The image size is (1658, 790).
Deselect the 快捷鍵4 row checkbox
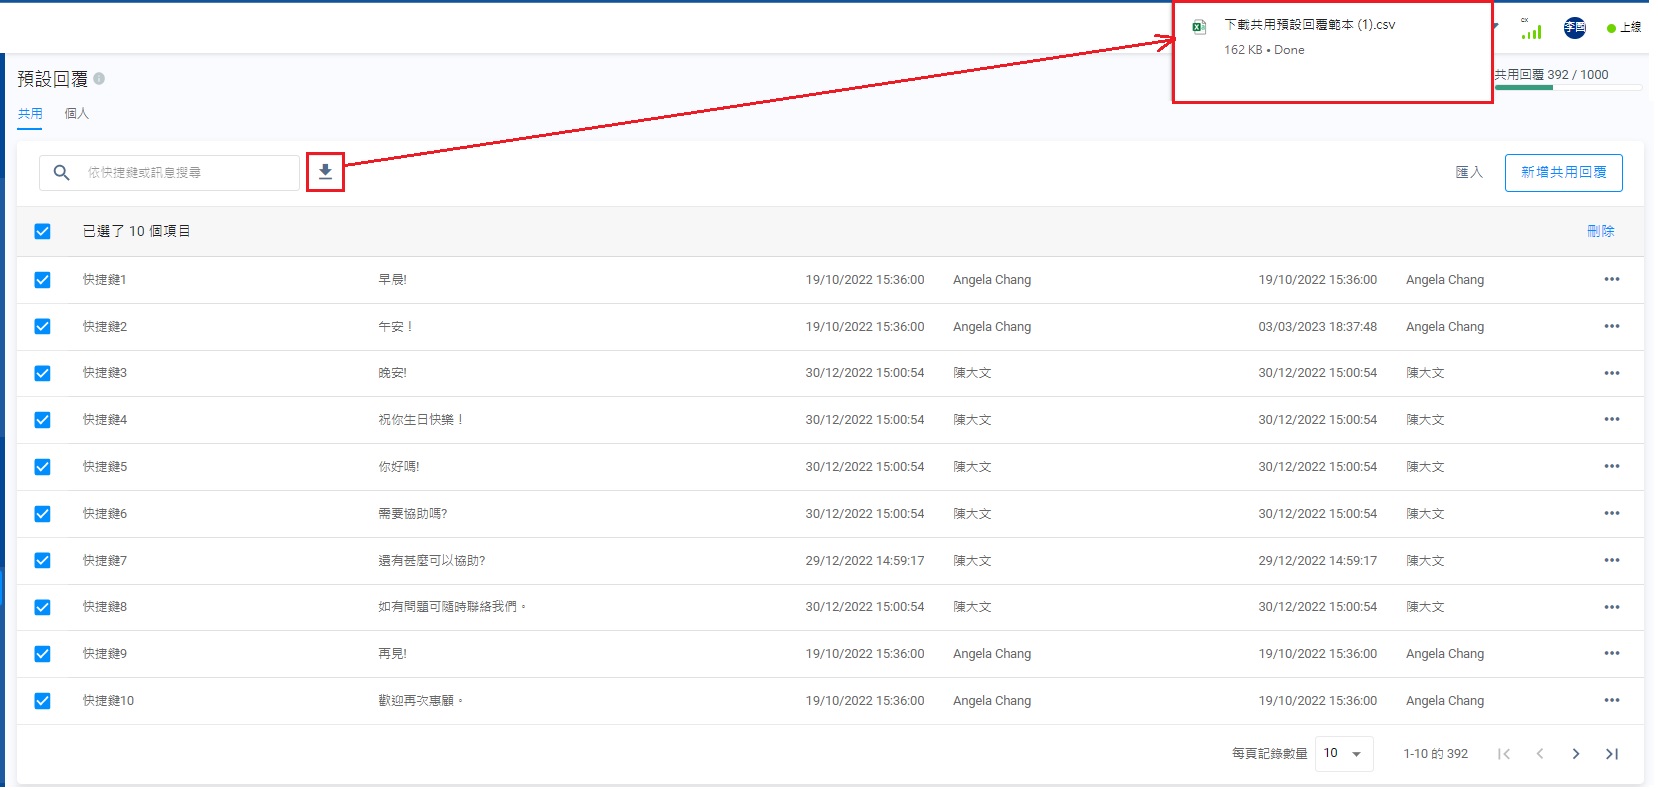(x=42, y=420)
